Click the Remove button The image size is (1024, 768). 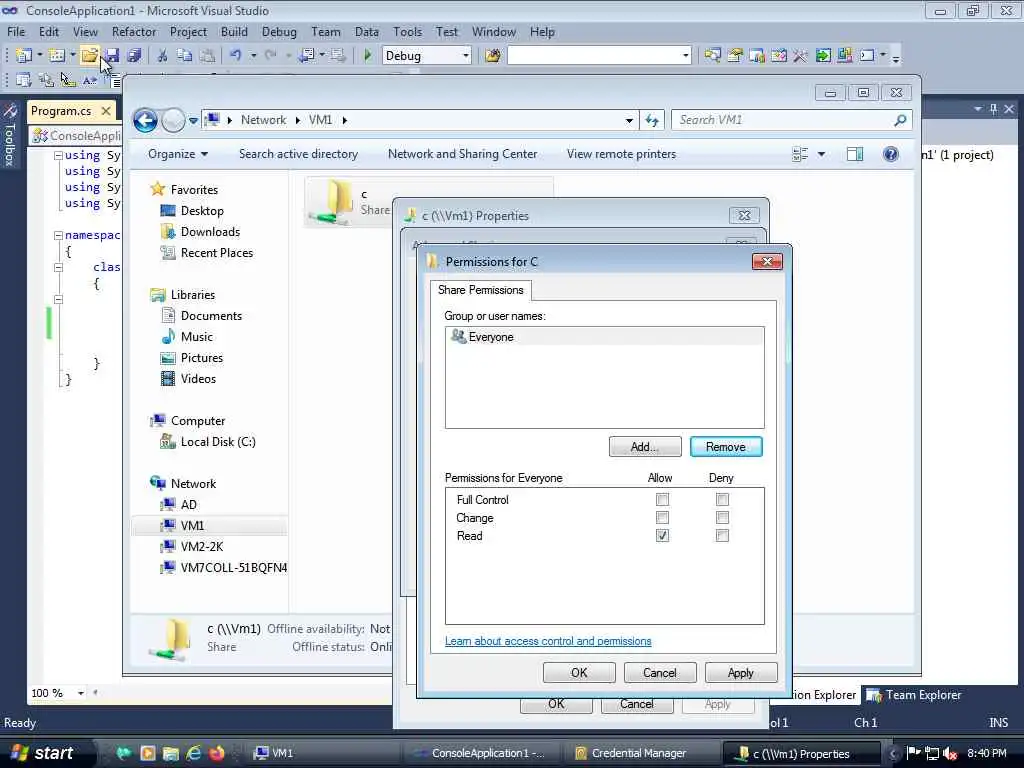pos(726,447)
